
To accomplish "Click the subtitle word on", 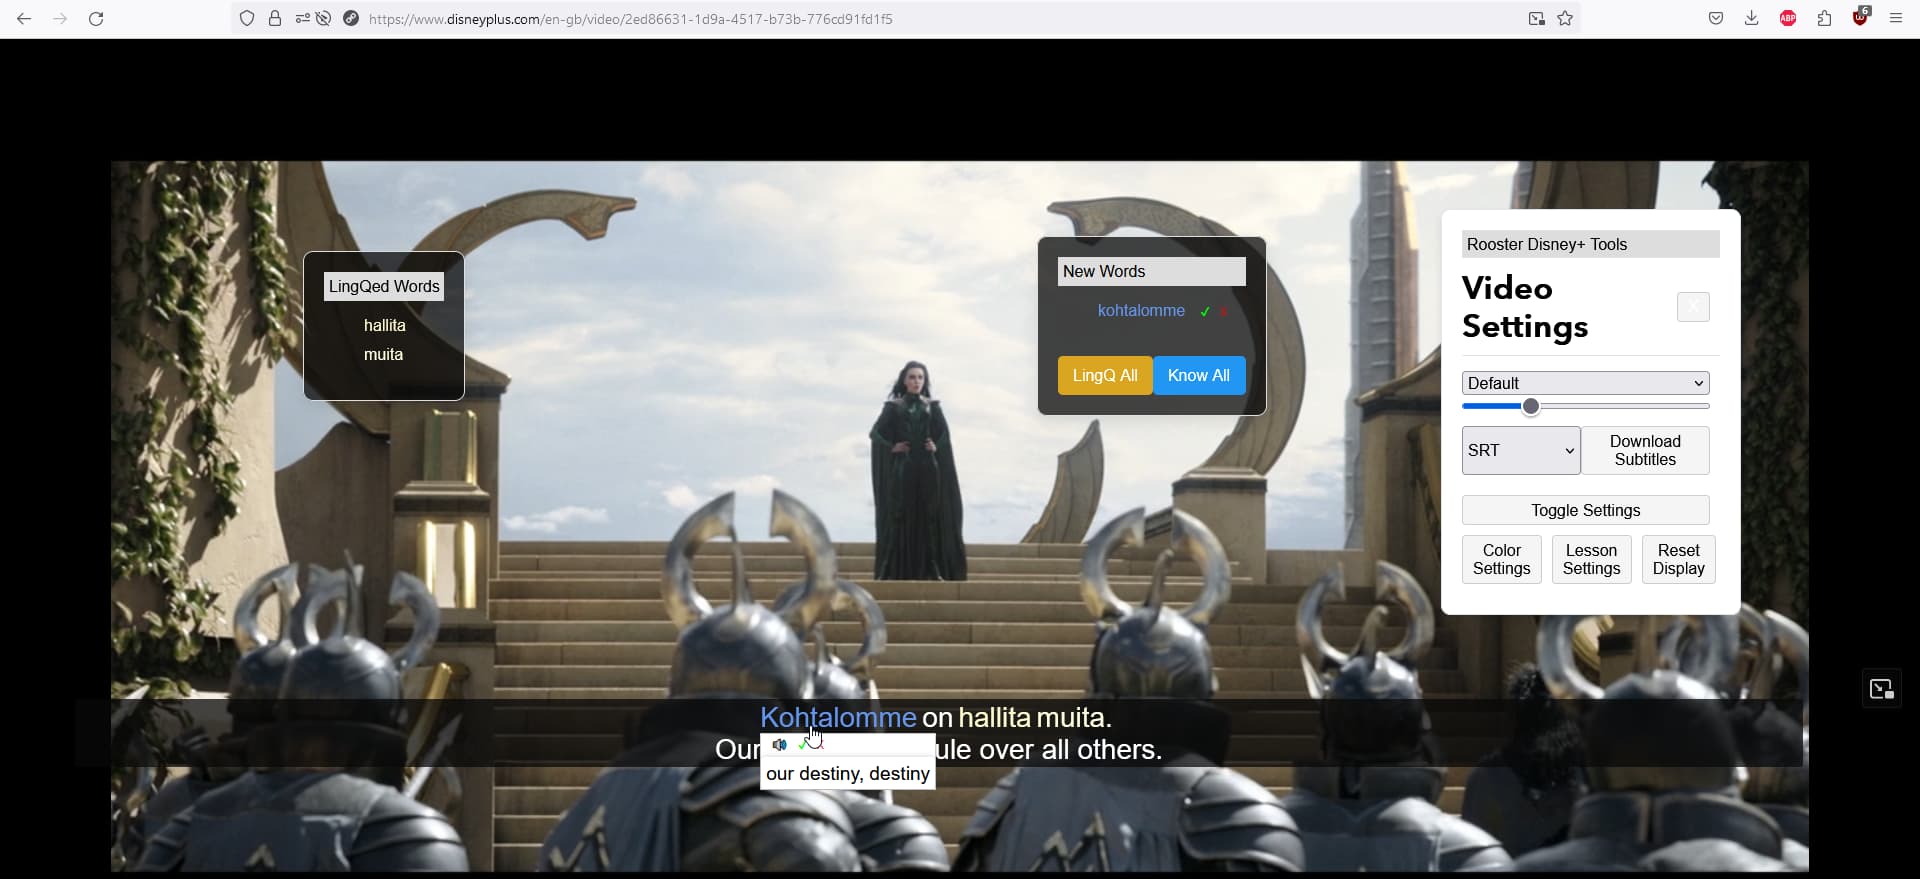I will click(x=937, y=719).
